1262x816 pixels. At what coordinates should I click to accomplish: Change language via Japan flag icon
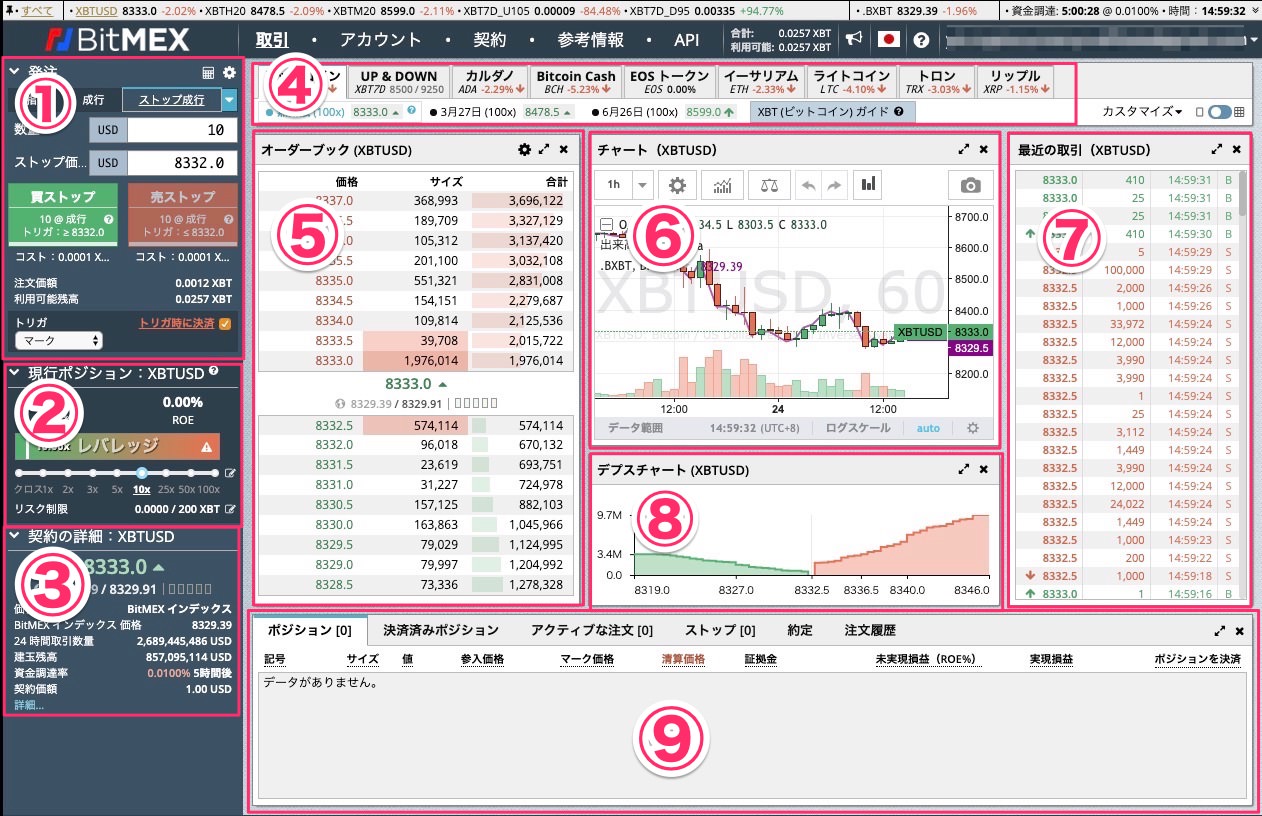888,39
